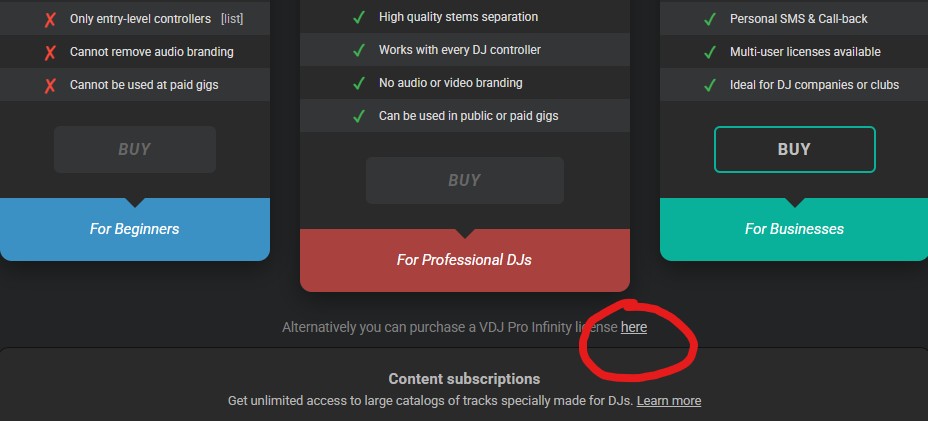Viewport: 928px width, 421px height.
Task: Click the red X beside paid gigs restriction
Action: (49, 85)
